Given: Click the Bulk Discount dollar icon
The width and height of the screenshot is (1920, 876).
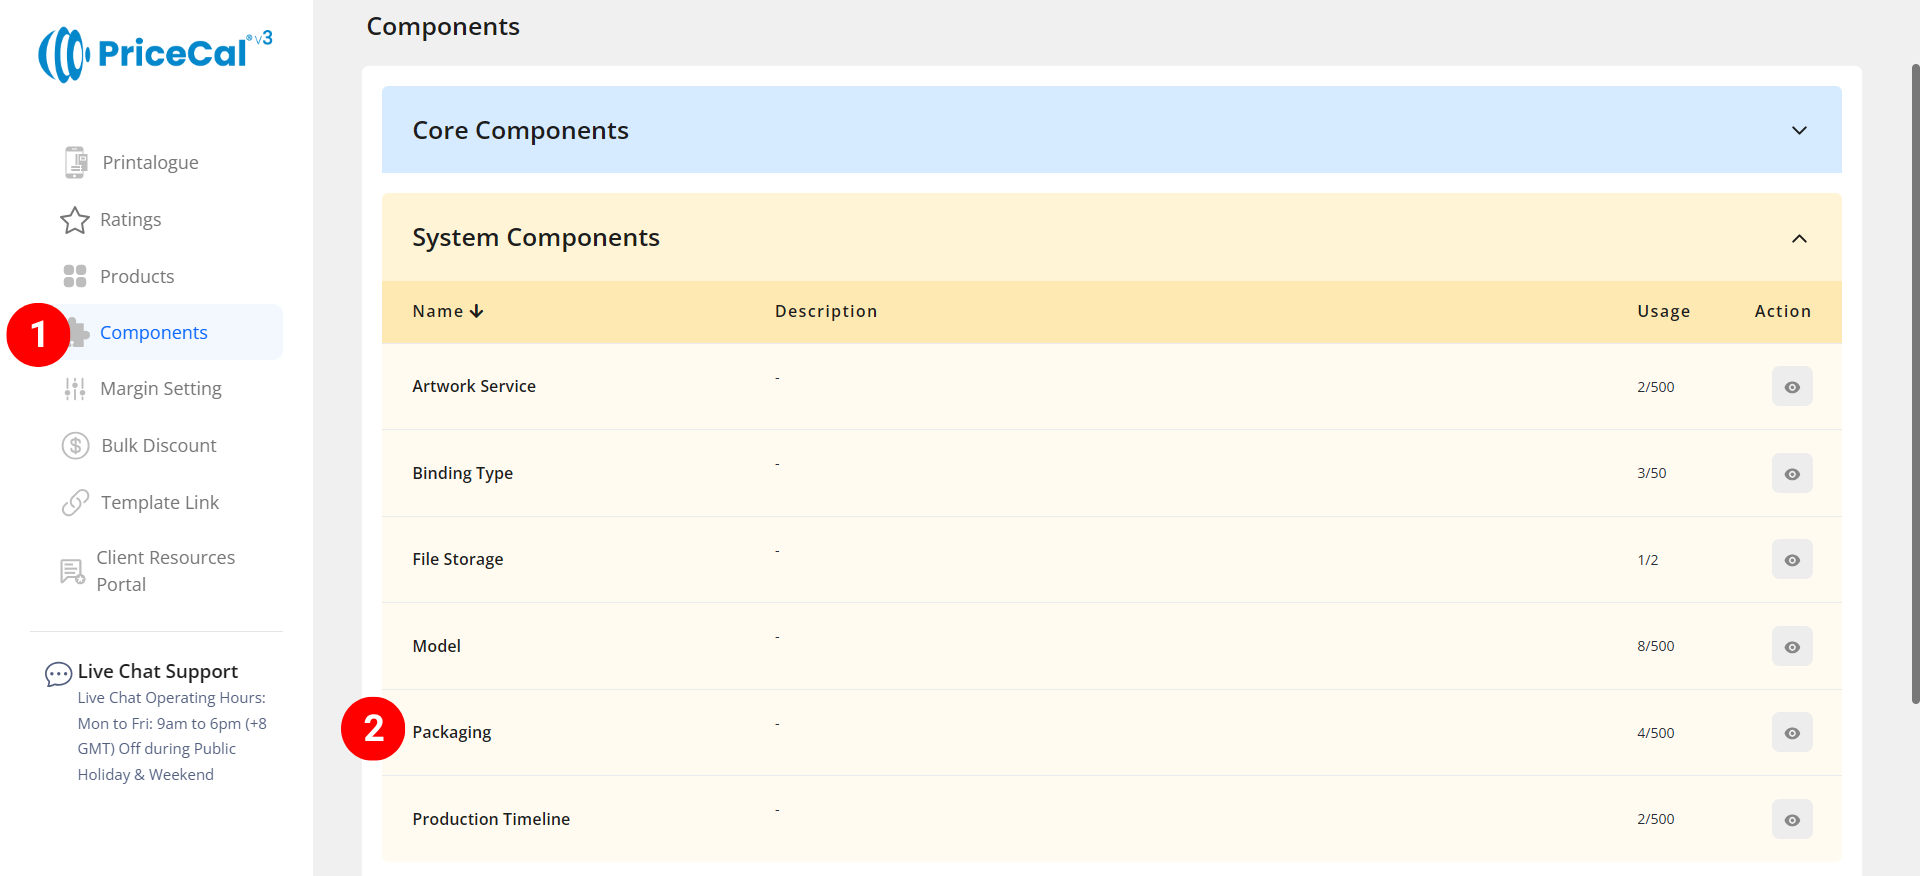Looking at the screenshot, I should 75,446.
